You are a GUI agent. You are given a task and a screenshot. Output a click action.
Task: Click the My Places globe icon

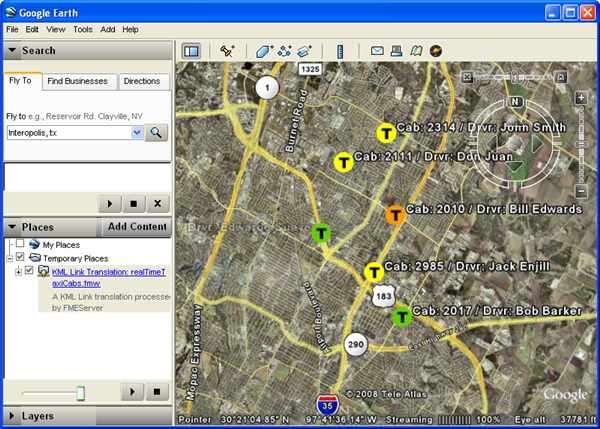pyautogui.click(x=34, y=244)
